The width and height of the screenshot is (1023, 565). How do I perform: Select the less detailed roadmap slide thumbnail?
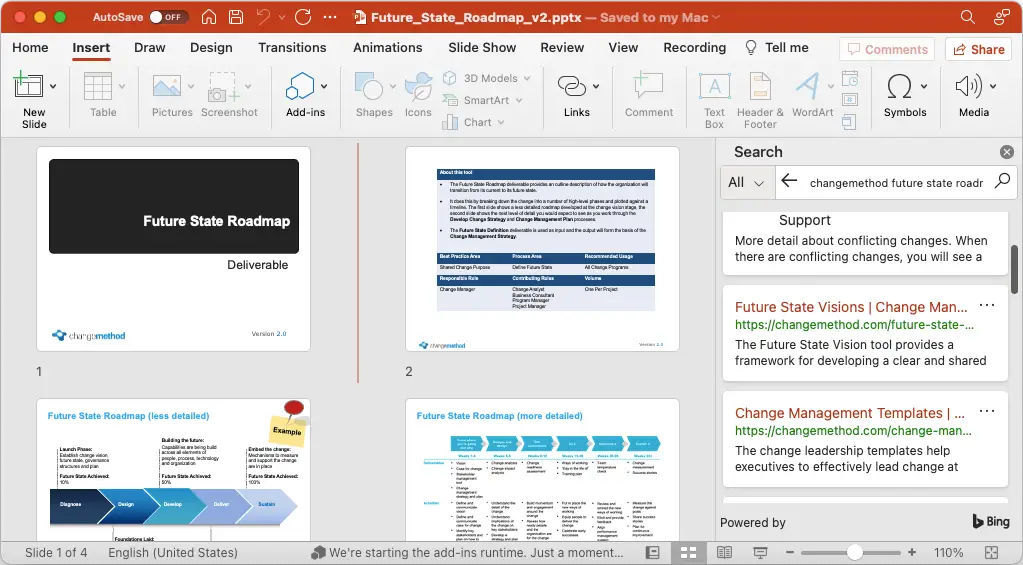point(173,470)
